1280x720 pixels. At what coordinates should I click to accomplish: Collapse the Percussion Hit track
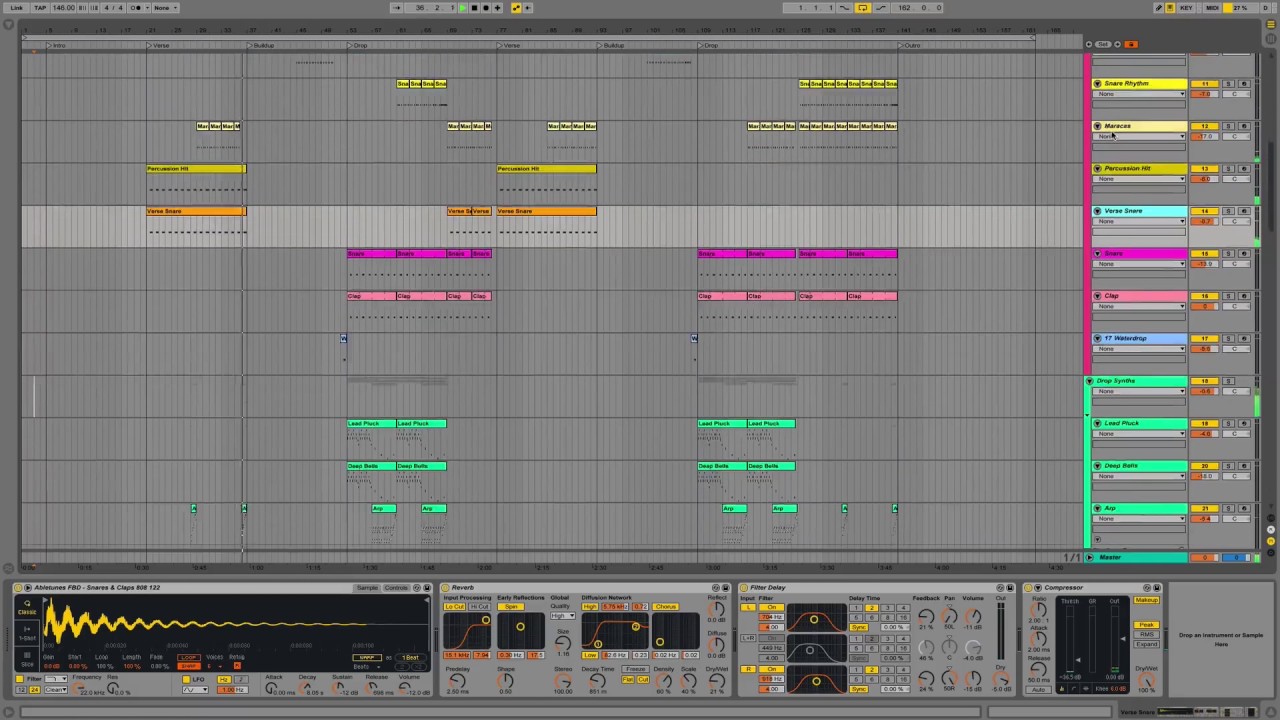1097,169
